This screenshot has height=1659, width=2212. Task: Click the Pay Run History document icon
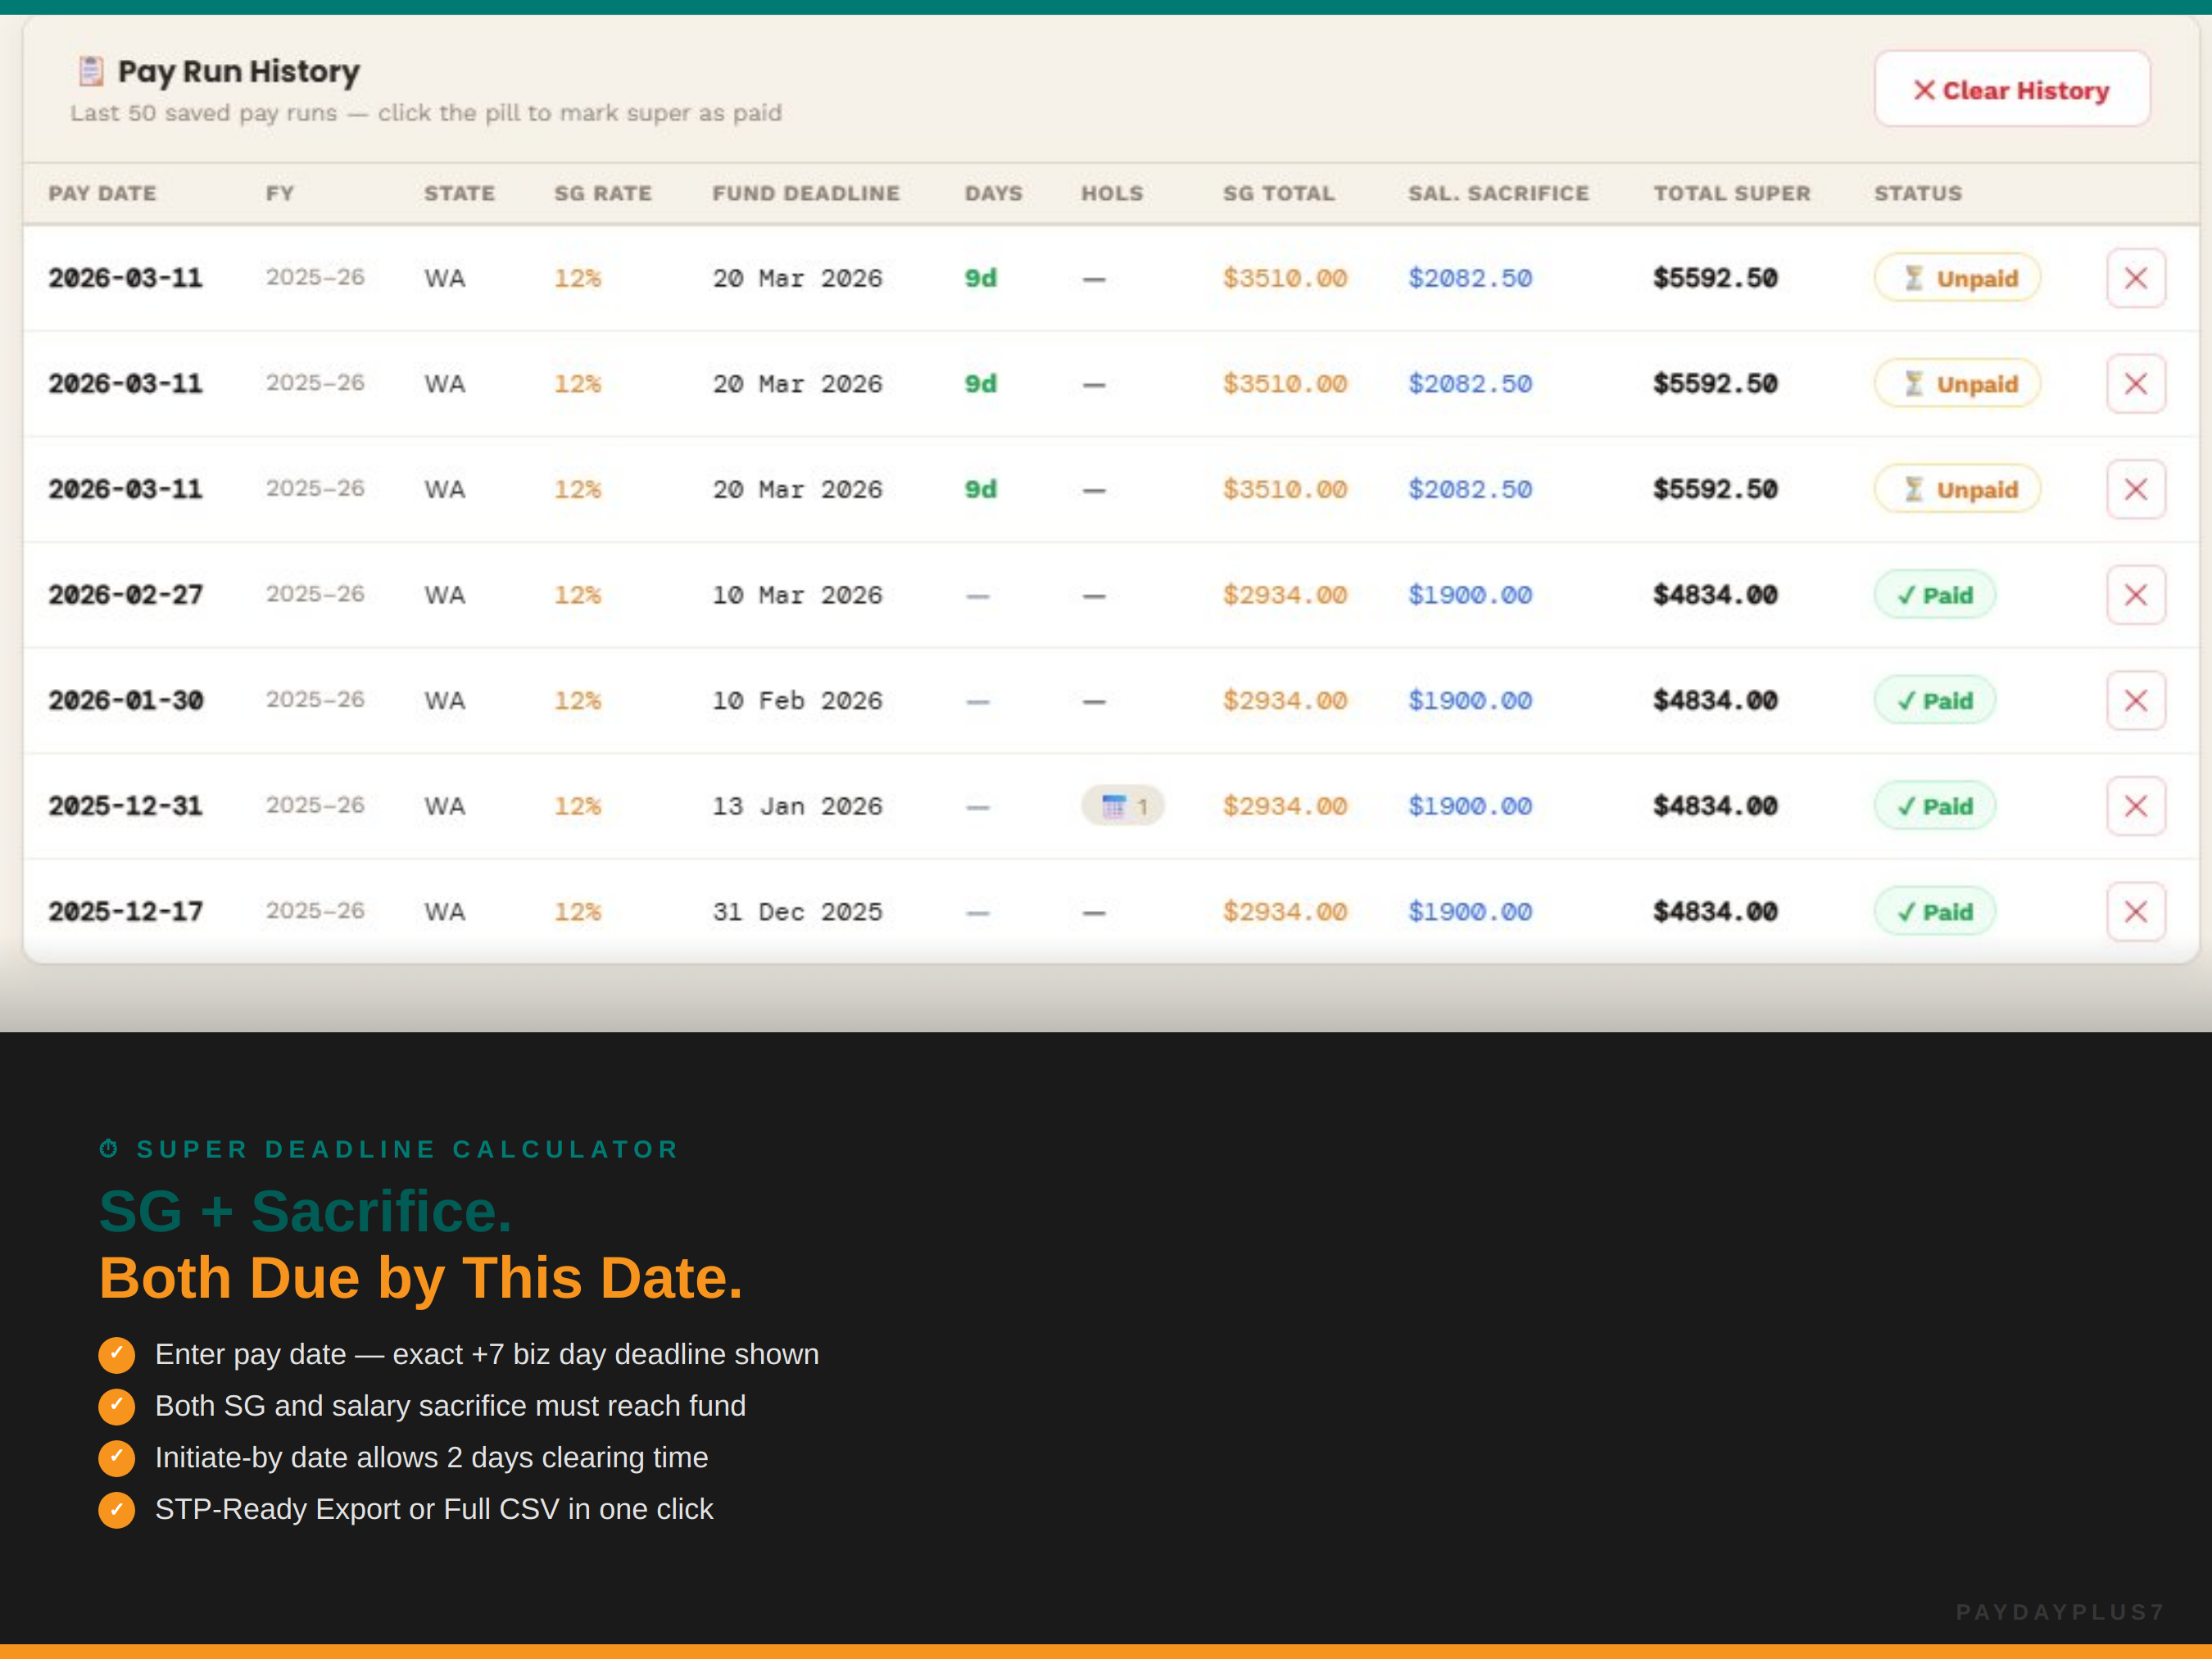pyautogui.click(x=92, y=70)
